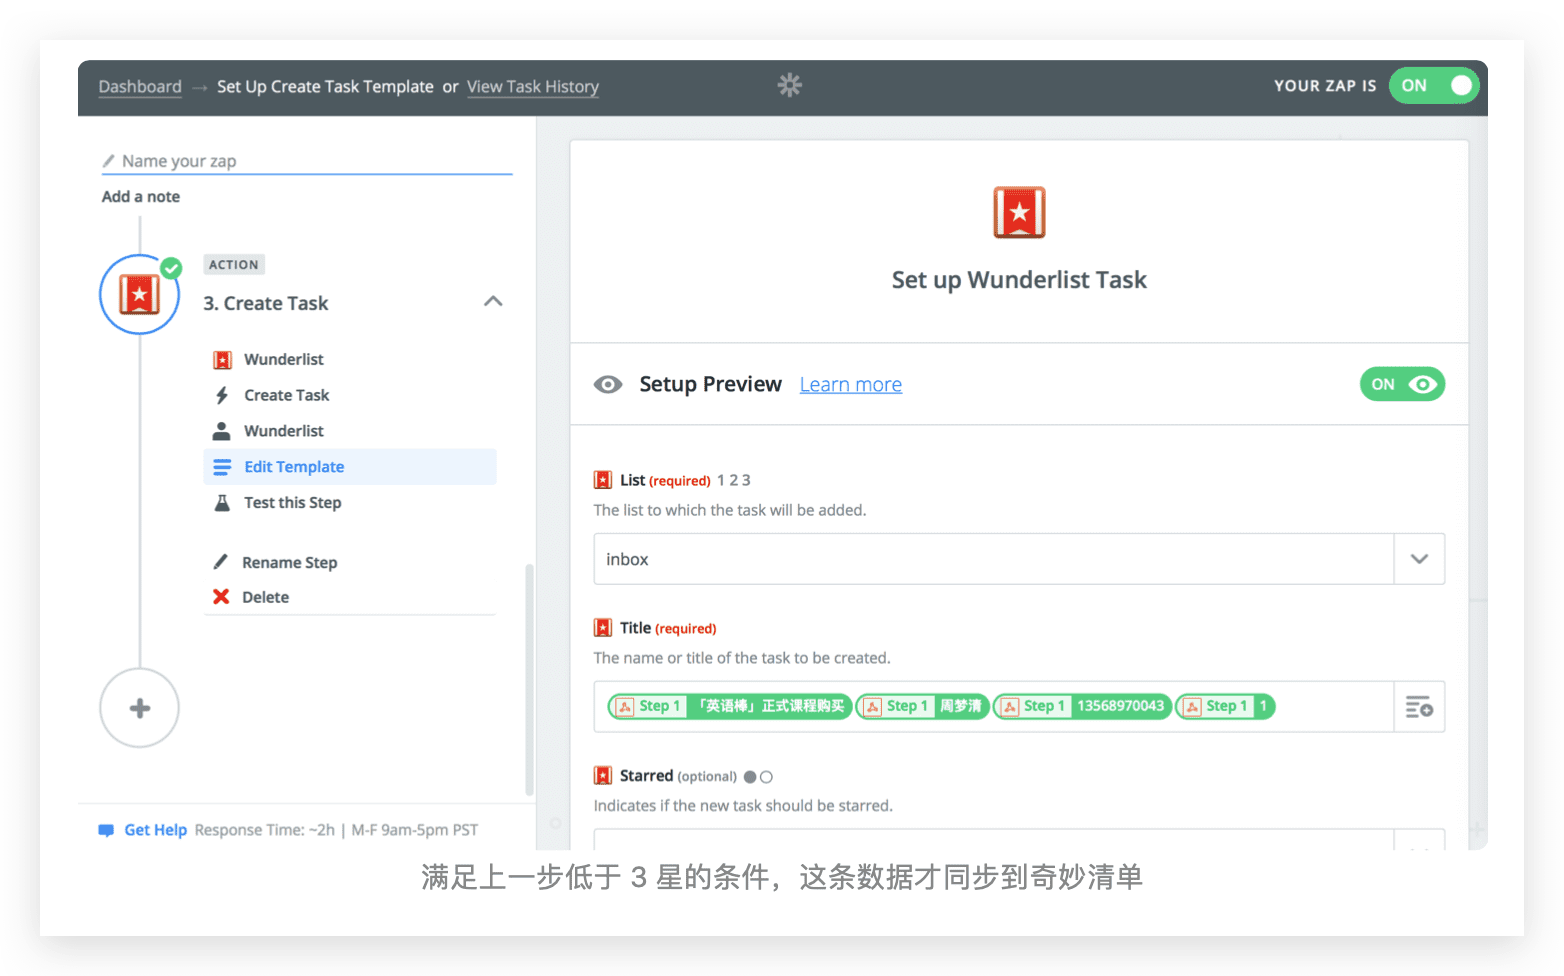The image size is (1564, 976).
Task: Click Rename Step option
Action: click(x=290, y=563)
